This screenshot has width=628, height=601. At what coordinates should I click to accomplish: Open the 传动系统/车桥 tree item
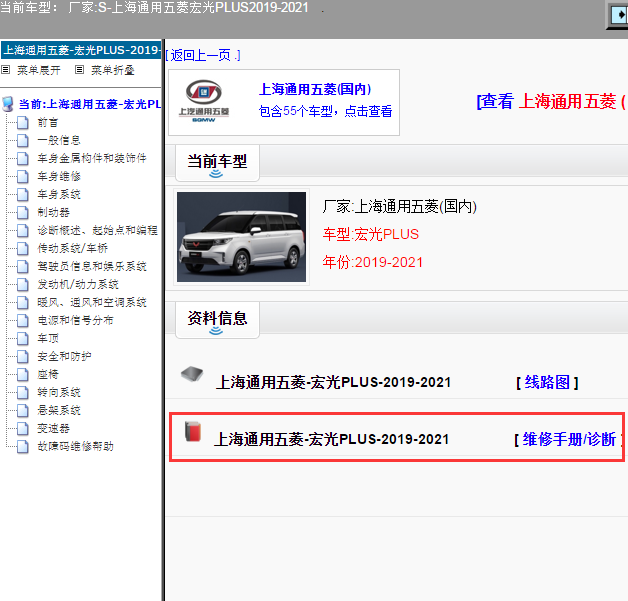[x=72, y=248]
